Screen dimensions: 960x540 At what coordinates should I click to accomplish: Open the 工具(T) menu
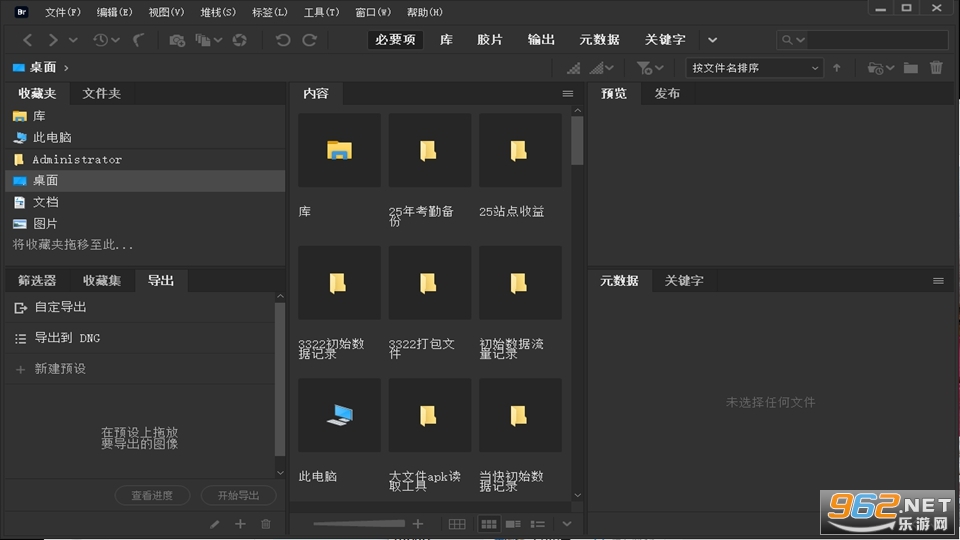[x=321, y=12]
